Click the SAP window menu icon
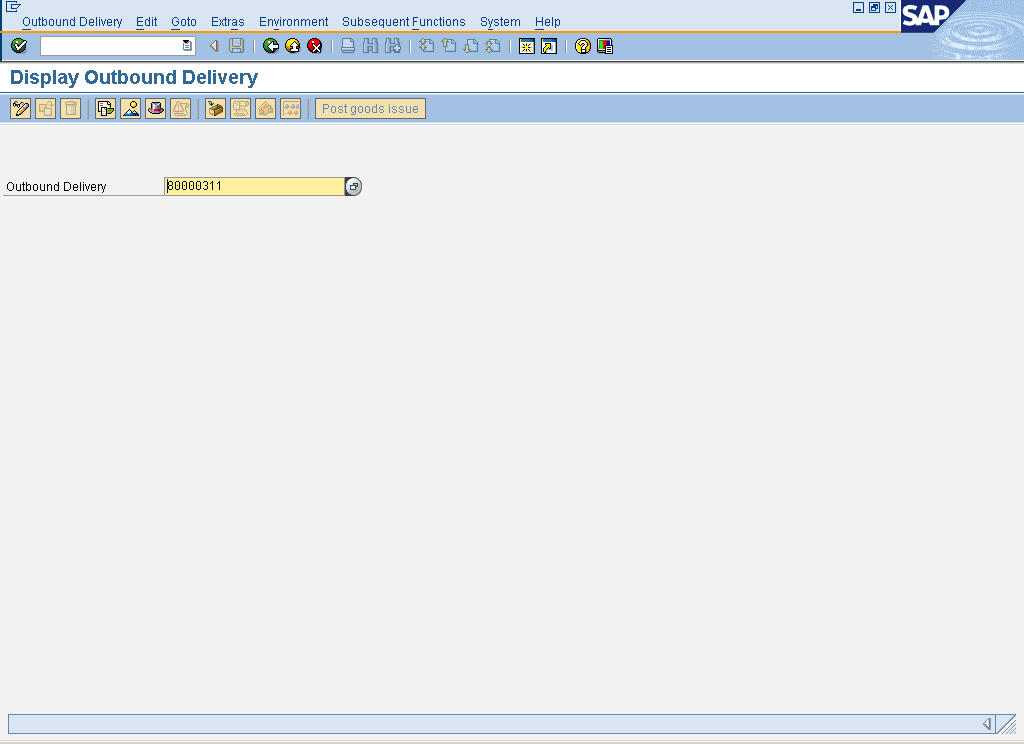Screen dimensions: 1024x744 pos(13,7)
